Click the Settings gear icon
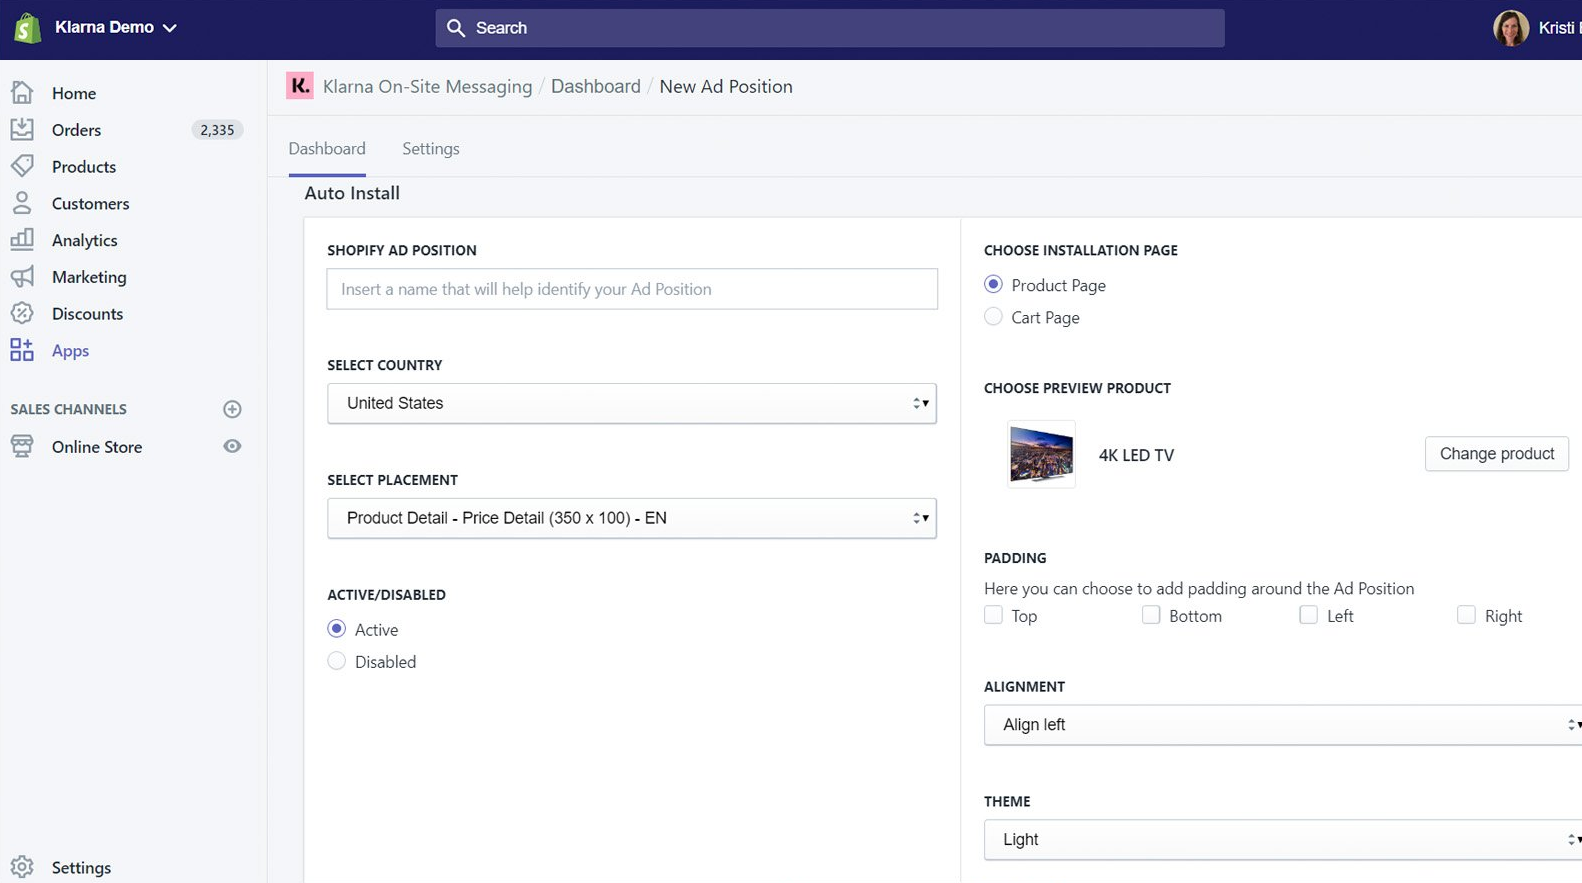 coord(22,867)
